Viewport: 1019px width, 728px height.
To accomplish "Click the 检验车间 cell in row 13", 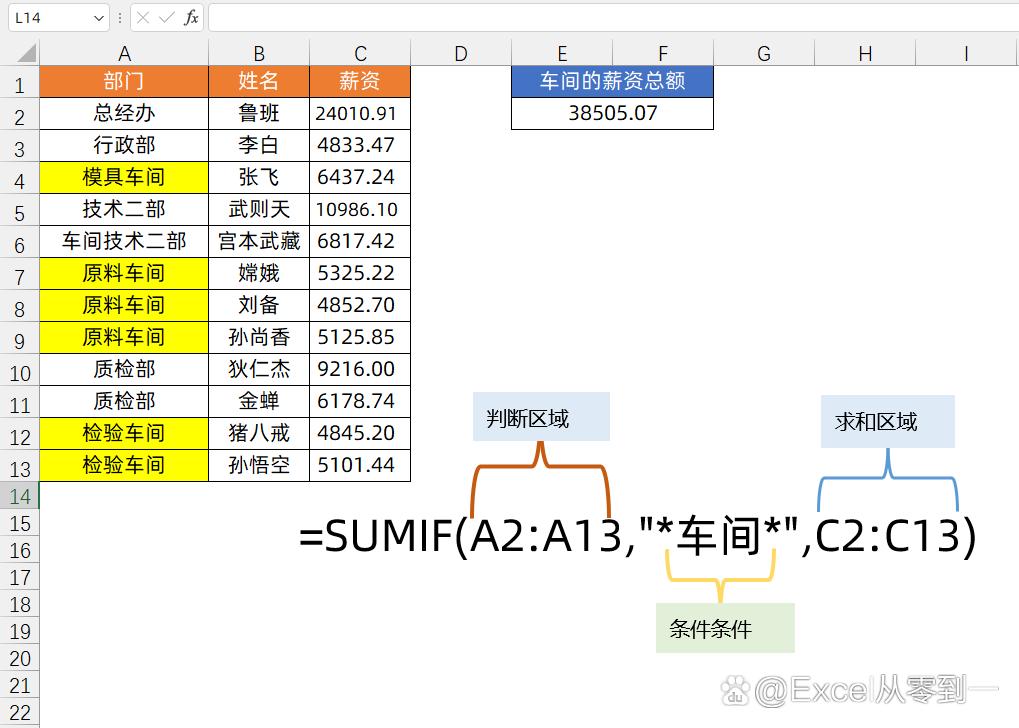I will 124,465.
